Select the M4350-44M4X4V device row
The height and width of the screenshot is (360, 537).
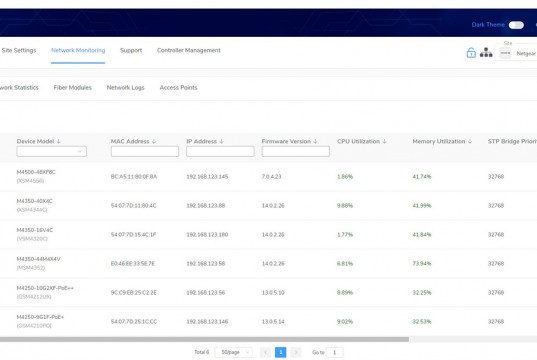click(268, 264)
